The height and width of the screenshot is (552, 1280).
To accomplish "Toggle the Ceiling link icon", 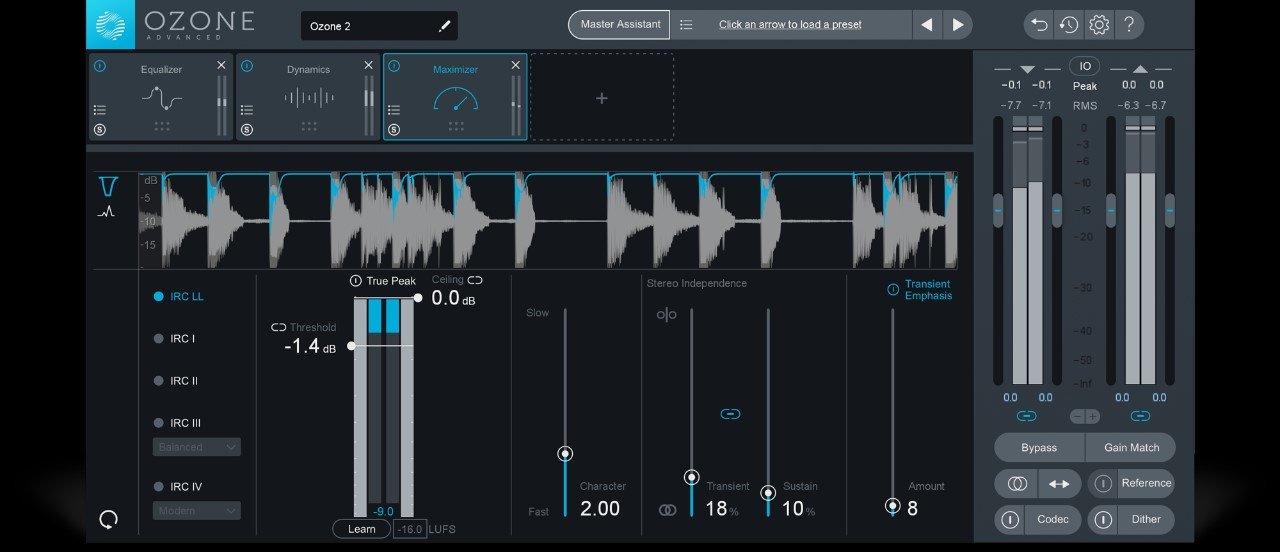I will [475, 280].
